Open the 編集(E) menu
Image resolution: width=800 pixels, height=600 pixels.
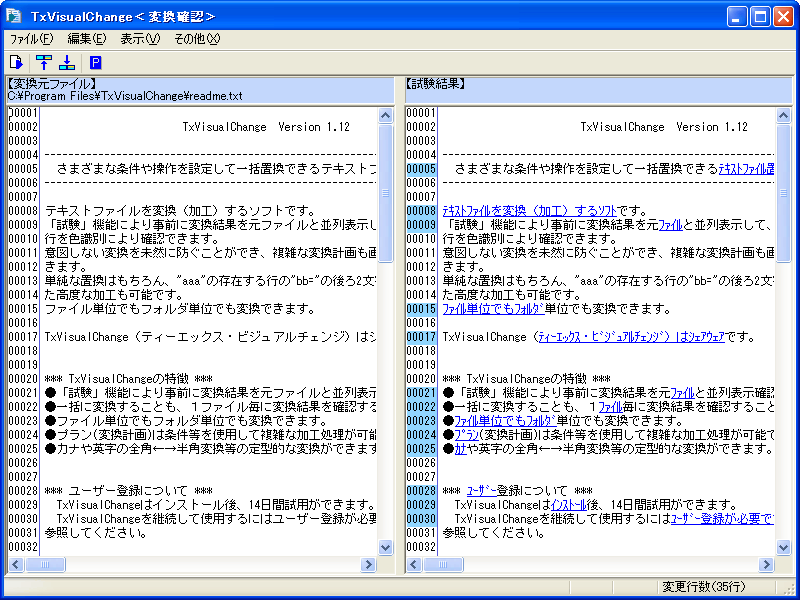pyautogui.click(x=87, y=39)
